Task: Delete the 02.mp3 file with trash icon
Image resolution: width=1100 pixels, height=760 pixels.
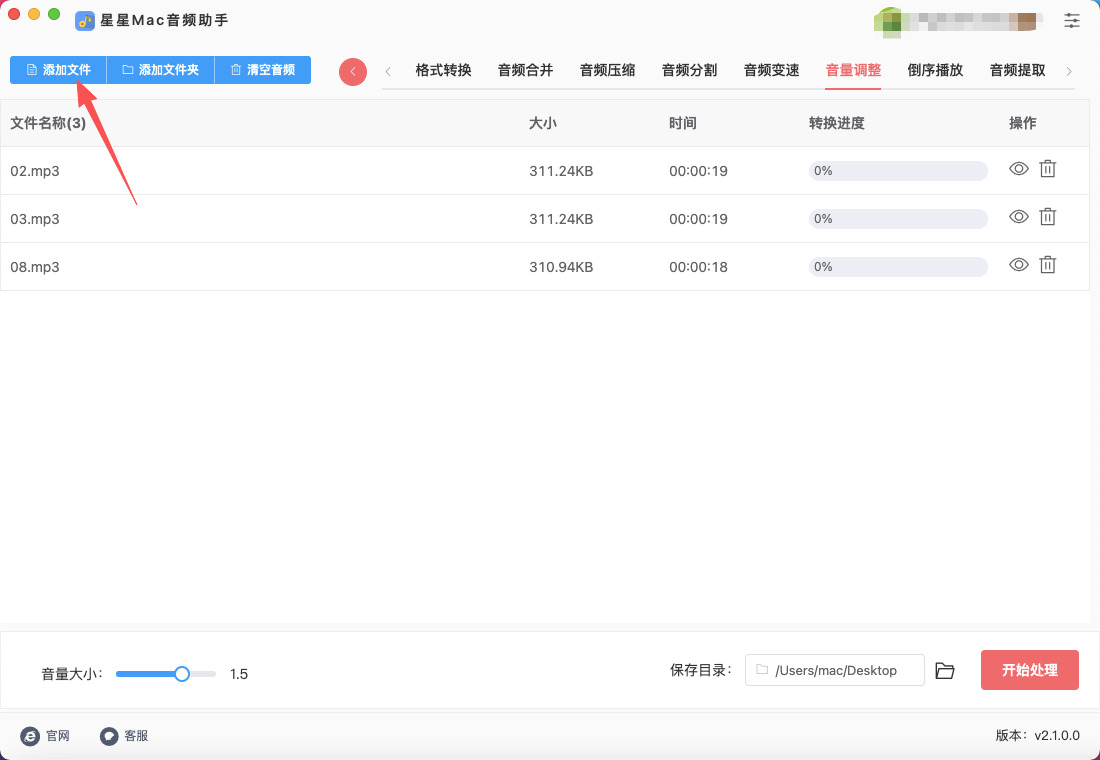Action: tap(1047, 169)
